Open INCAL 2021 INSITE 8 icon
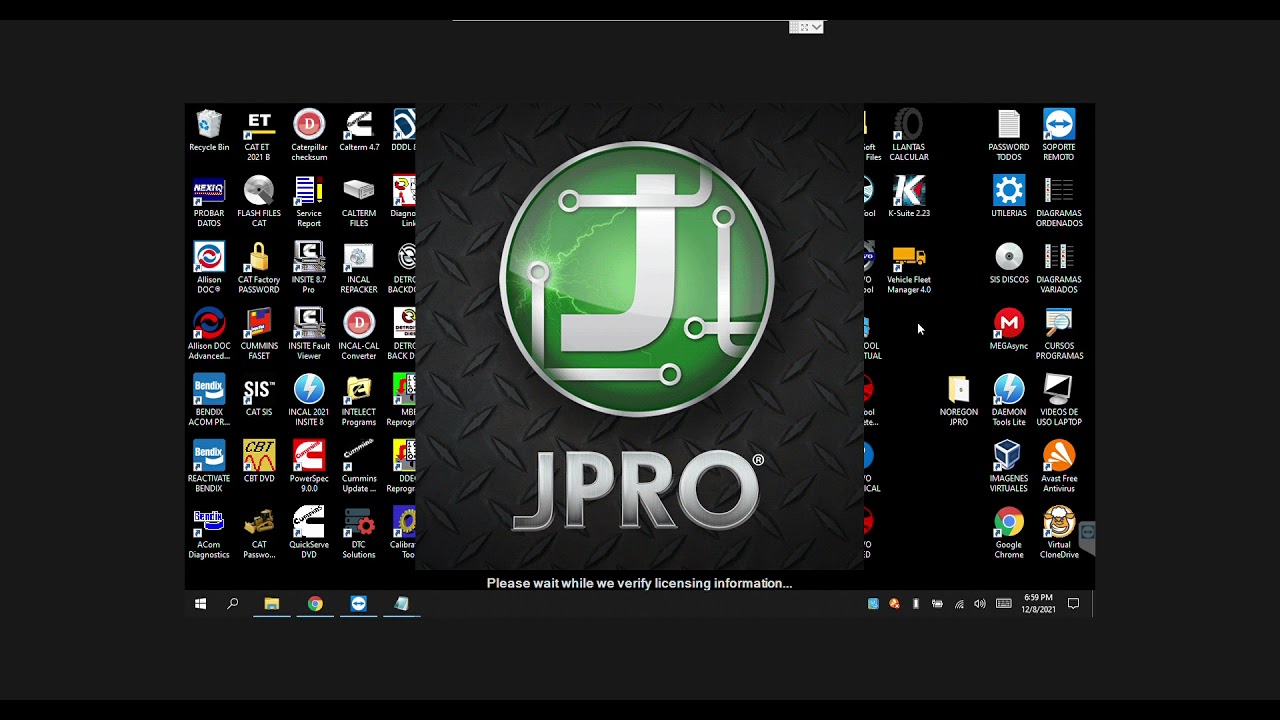Image resolution: width=1280 pixels, height=720 pixels. point(309,400)
